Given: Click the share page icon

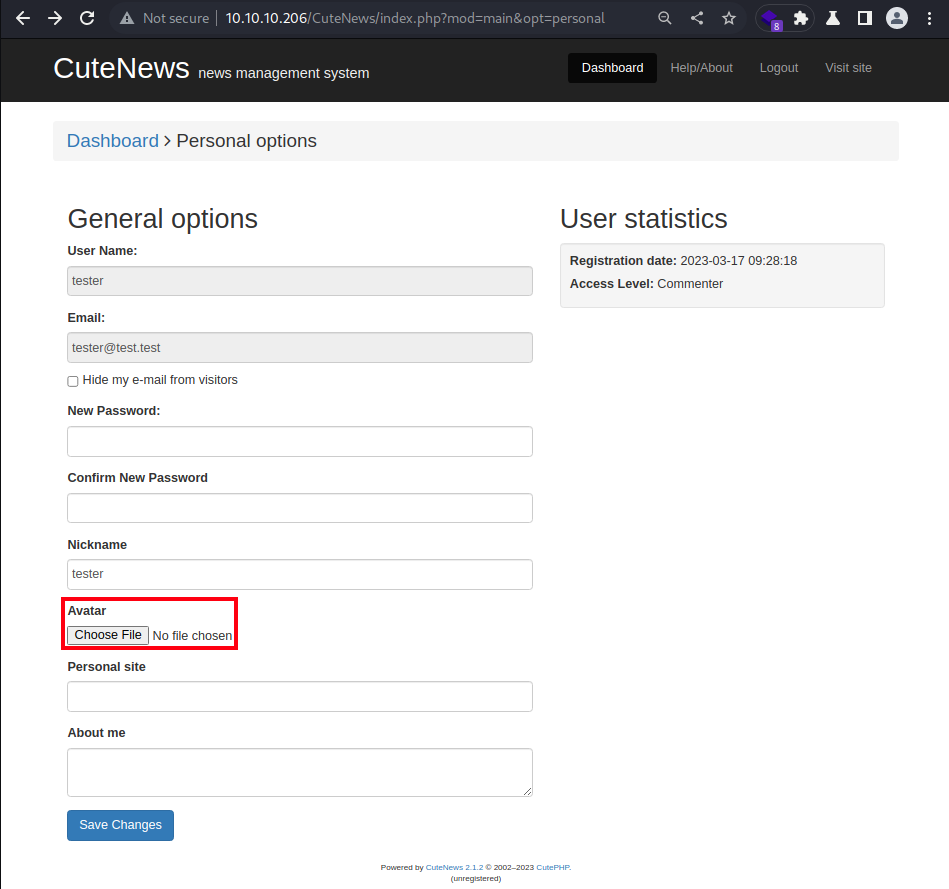Looking at the screenshot, I should (x=697, y=18).
